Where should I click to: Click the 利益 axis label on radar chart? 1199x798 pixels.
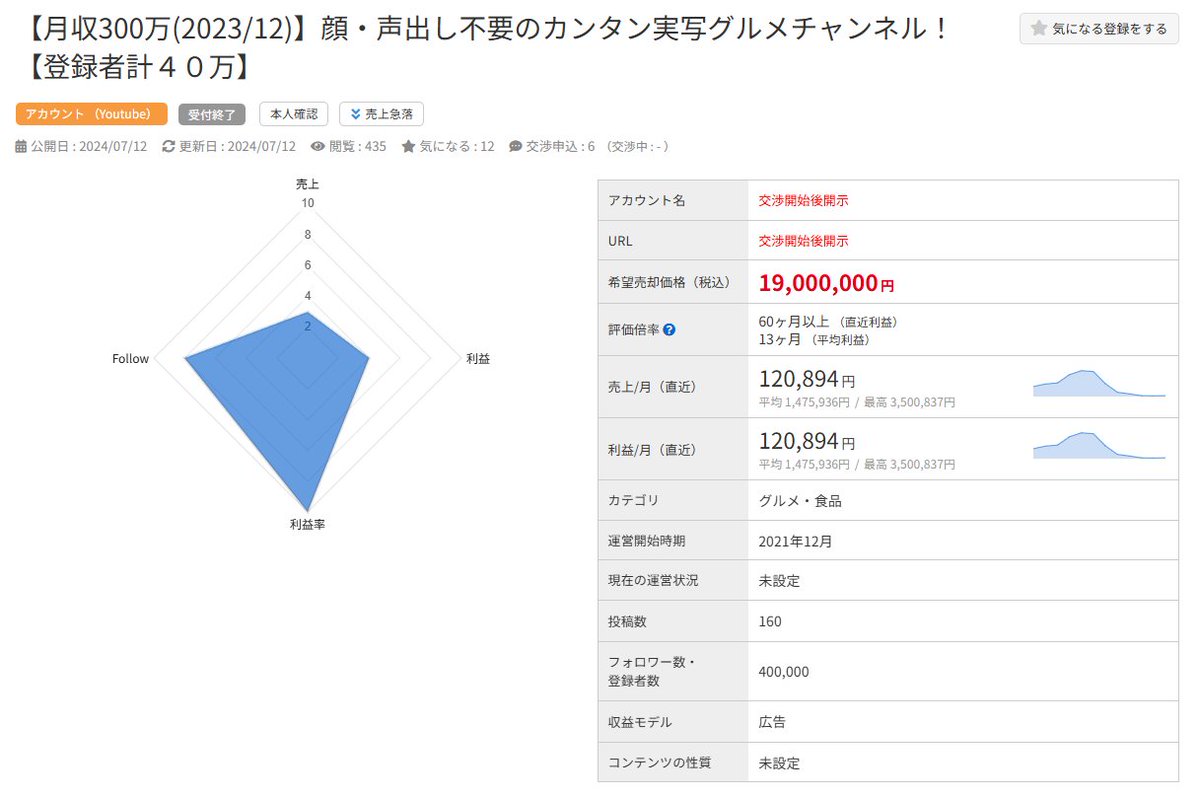[x=478, y=358]
